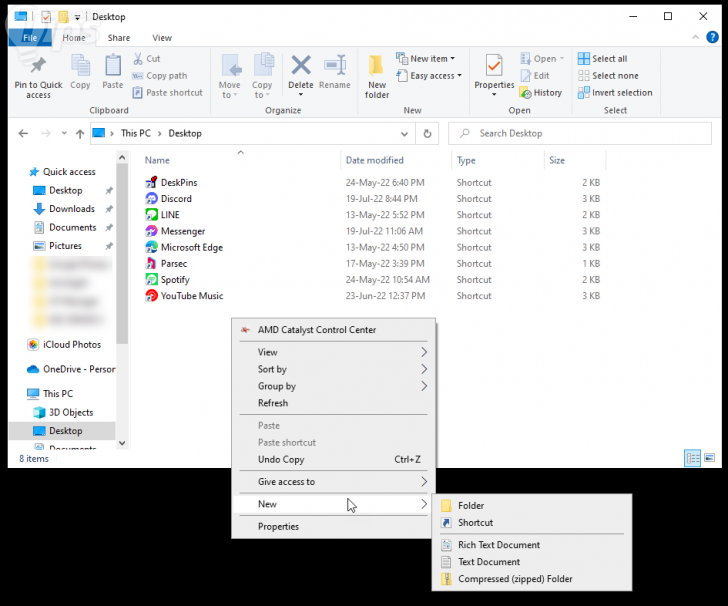Click Refresh in the context menu

(x=333, y=403)
